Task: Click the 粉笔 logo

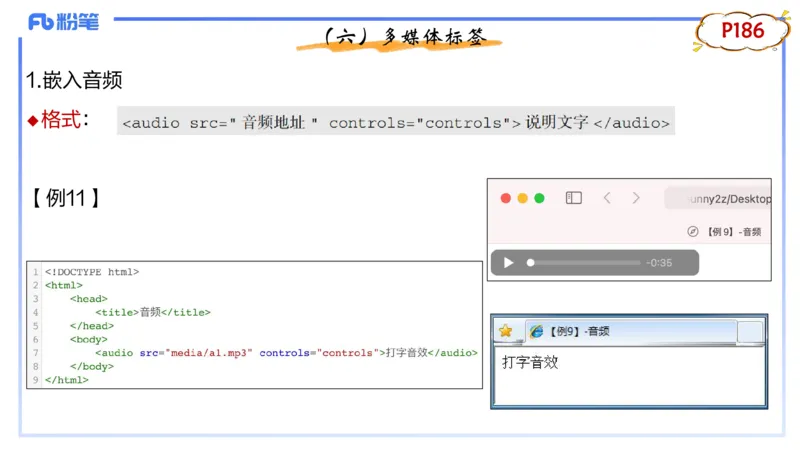Action: coord(63,22)
